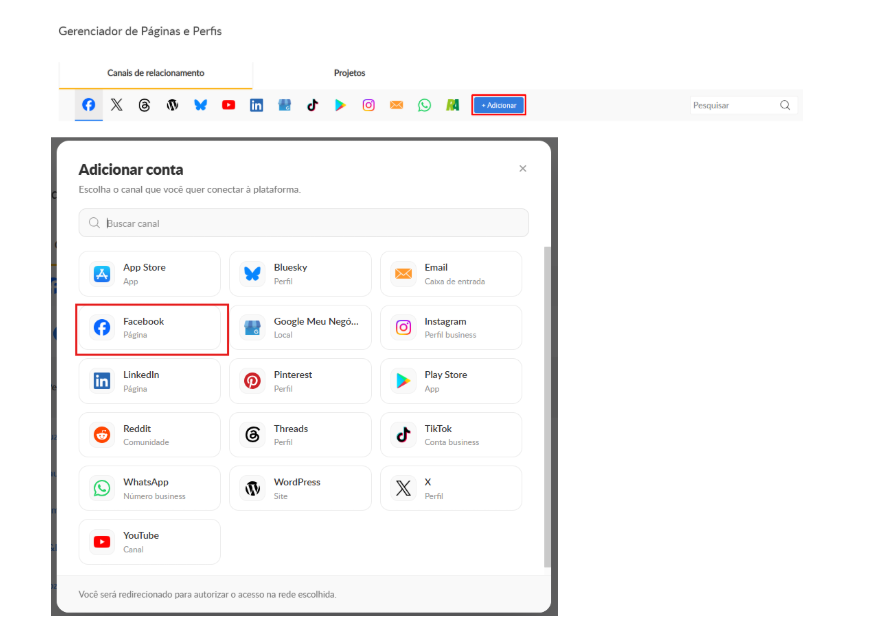This screenshot has width=878, height=620.
Task: Select the YouTube icon in the channels toolbar
Action: [228, 105]
